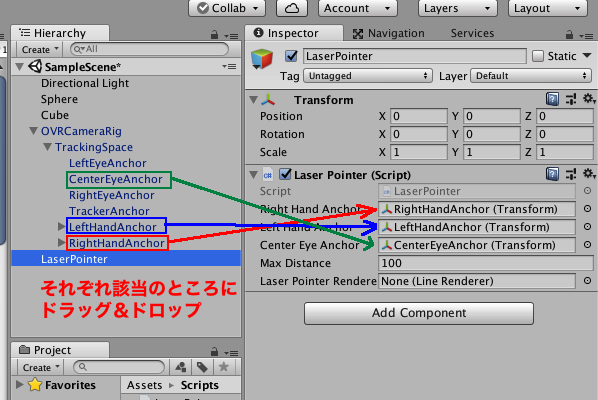This screenshot has width=598, height=400.
Task: Open the Transform help reference icon
Action: tap(552, 100)
